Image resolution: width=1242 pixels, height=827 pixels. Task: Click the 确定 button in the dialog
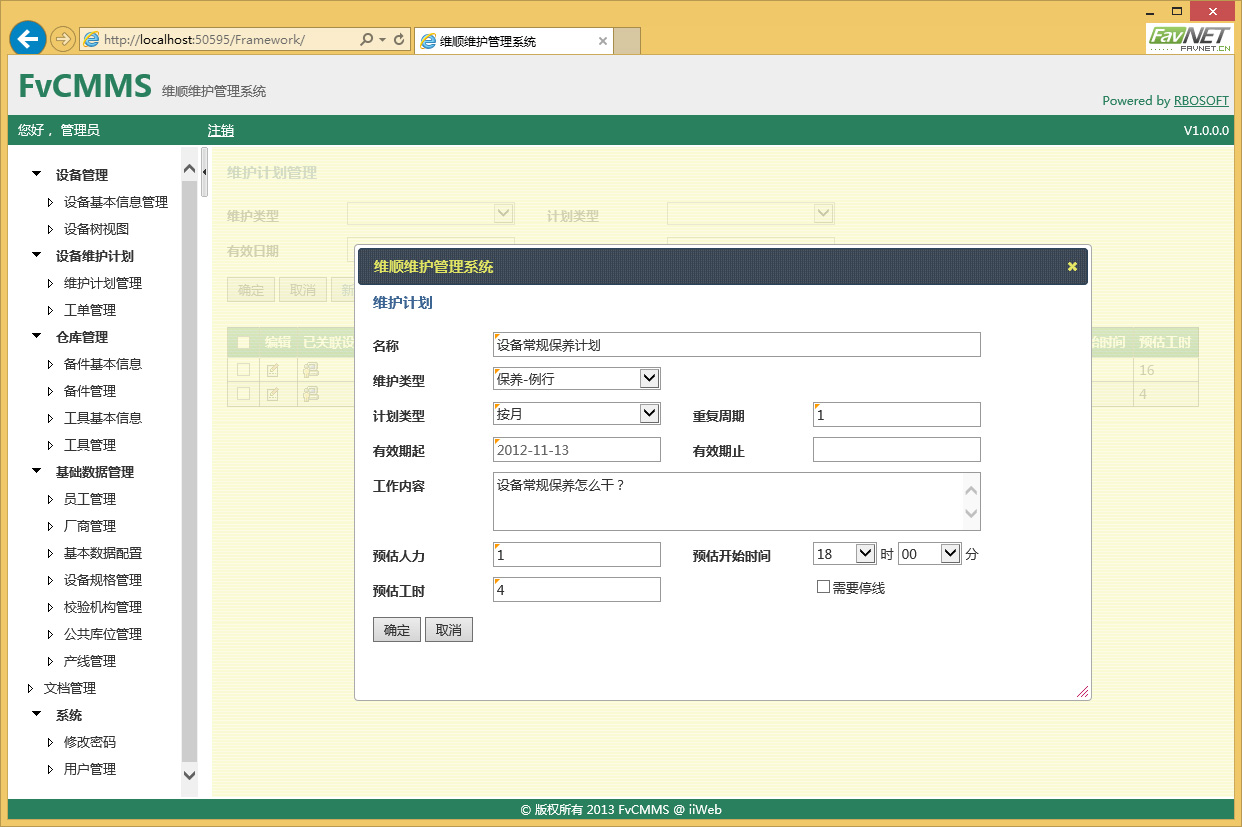397,630
